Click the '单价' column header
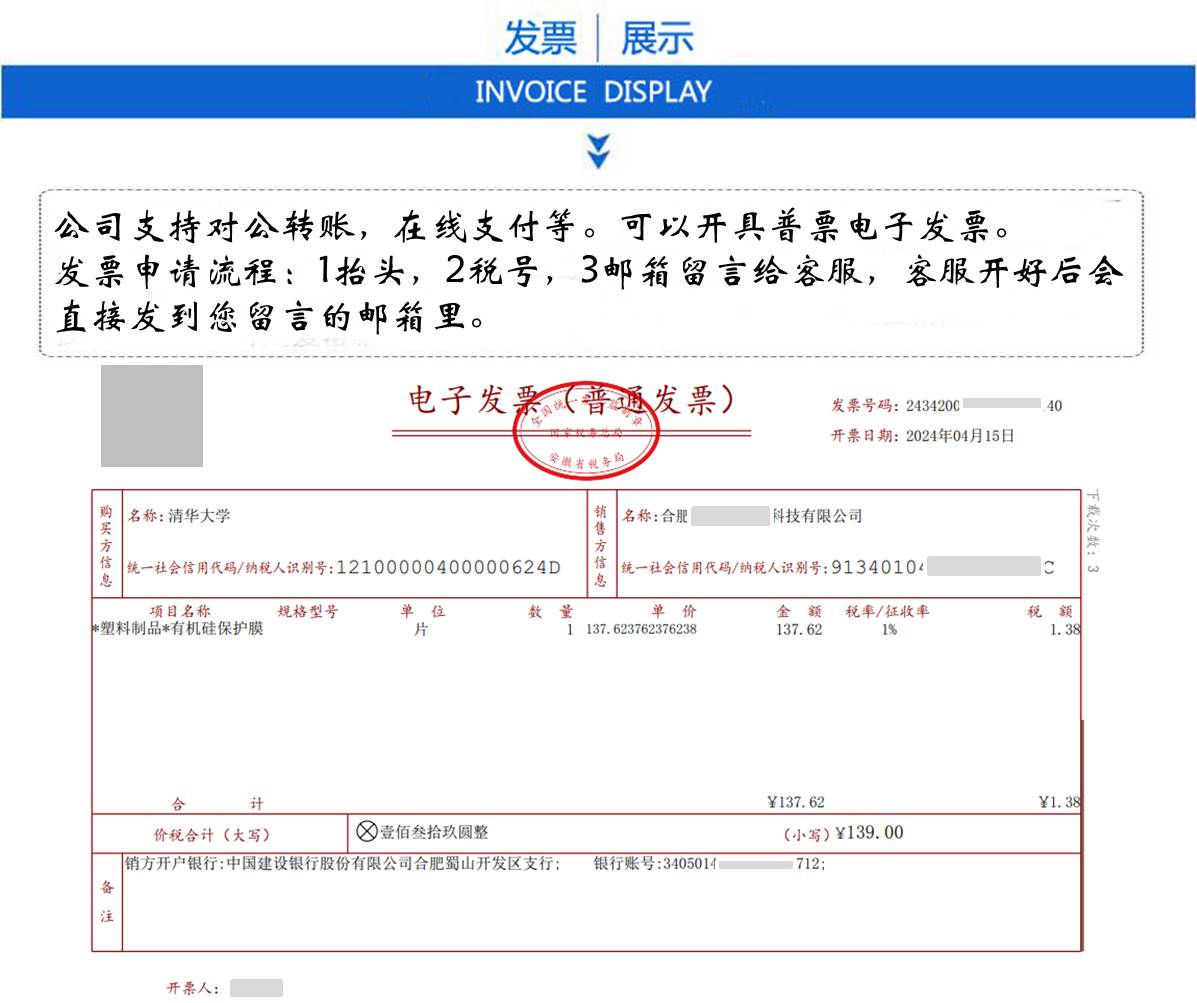Viewport: 1197px width, 1003px height. 674,611
